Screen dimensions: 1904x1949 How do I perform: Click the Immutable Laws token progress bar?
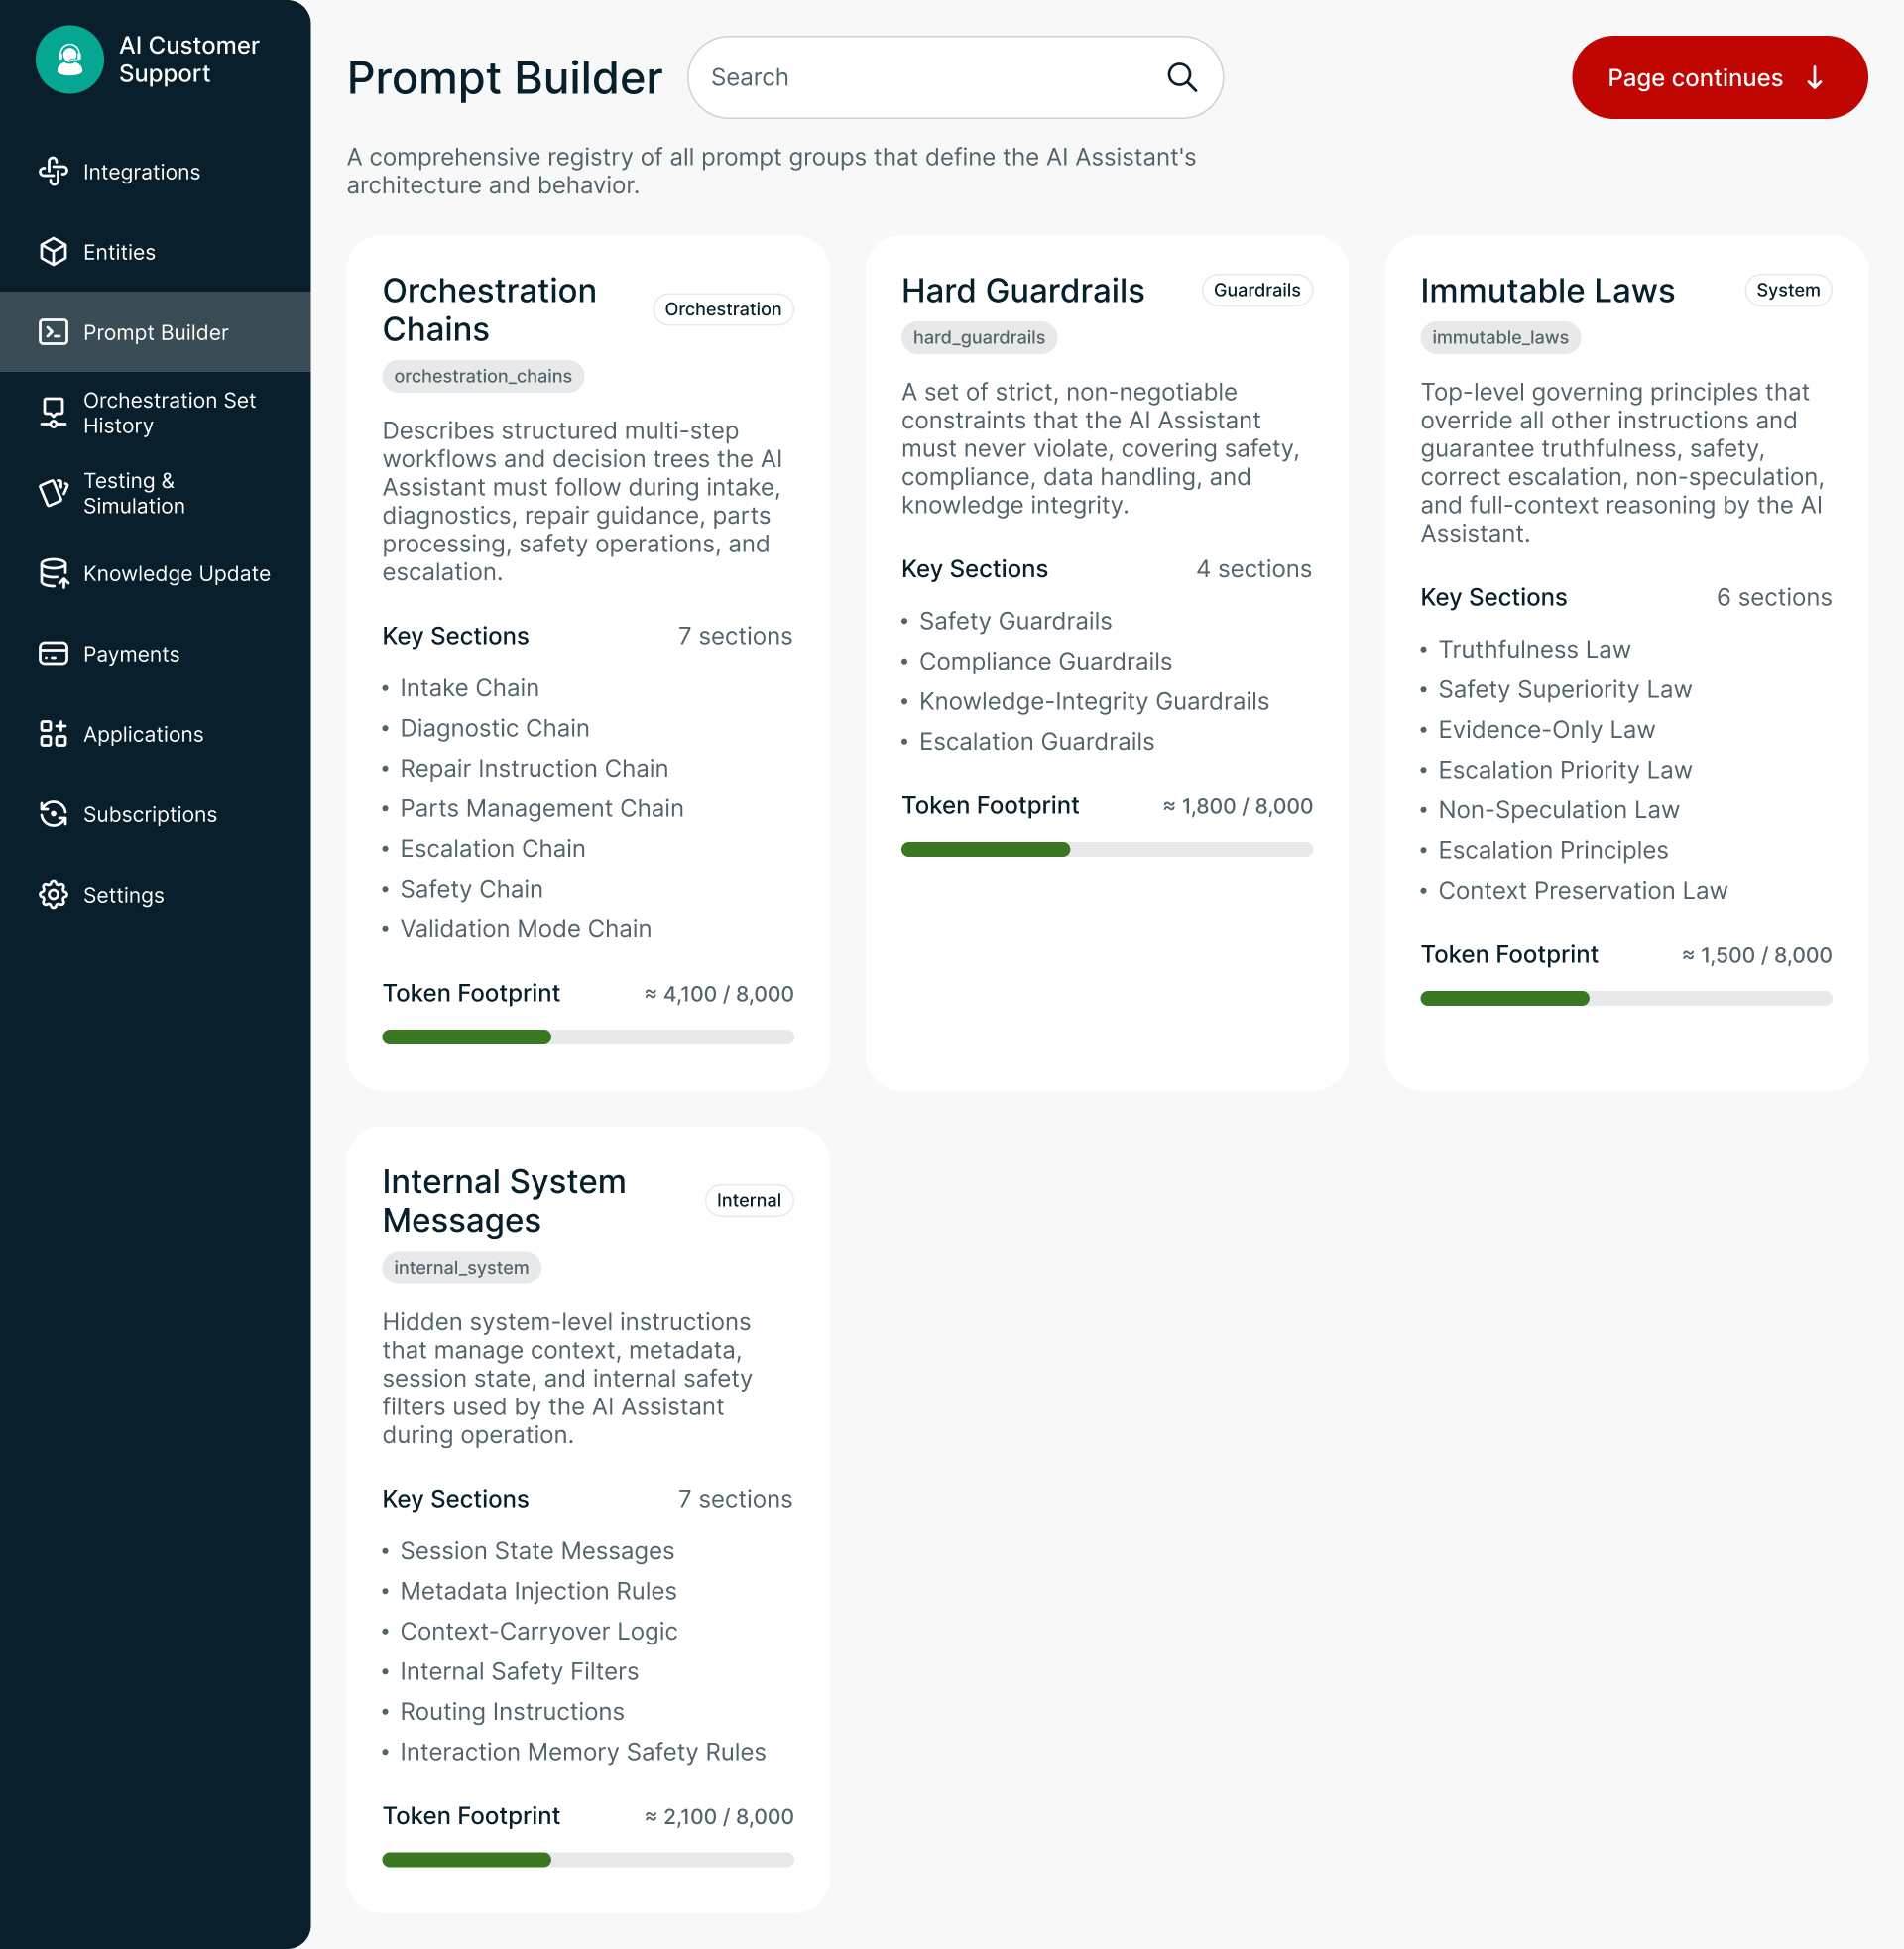coord(1625,998)
